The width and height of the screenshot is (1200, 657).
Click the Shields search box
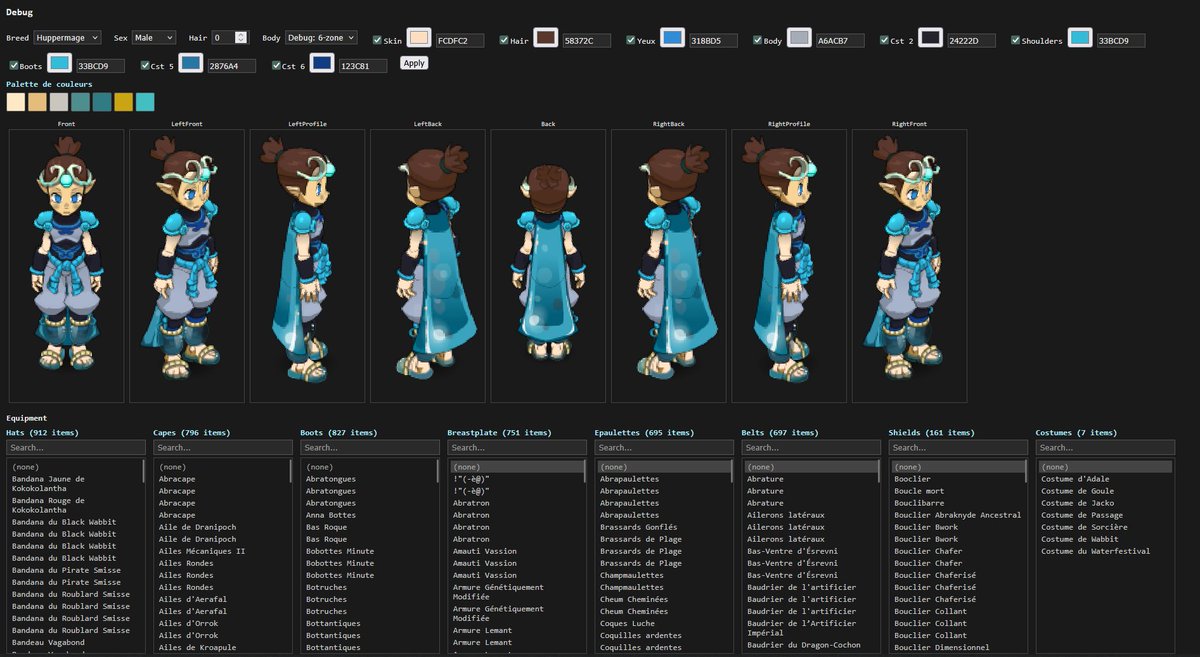tap(958, 448)
